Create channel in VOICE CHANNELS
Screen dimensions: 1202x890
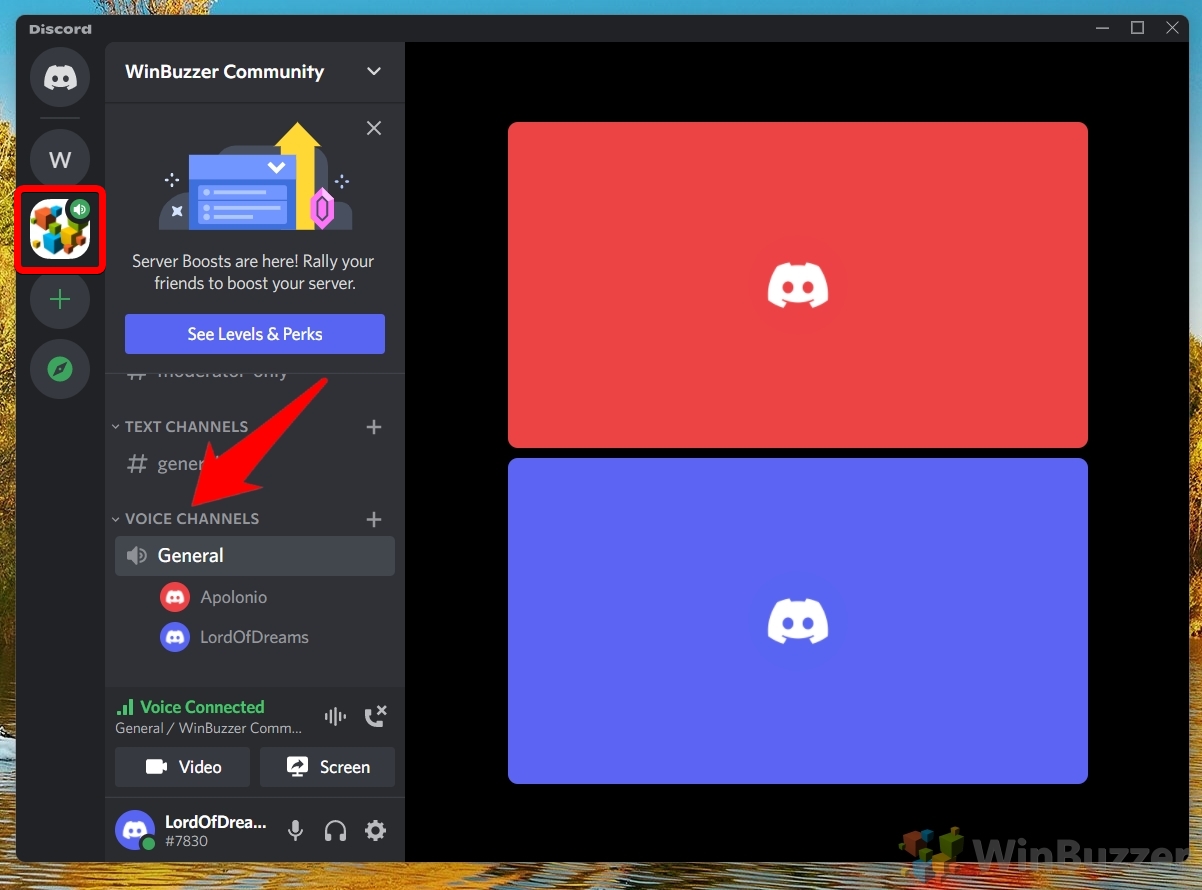[x=374, y=519]
